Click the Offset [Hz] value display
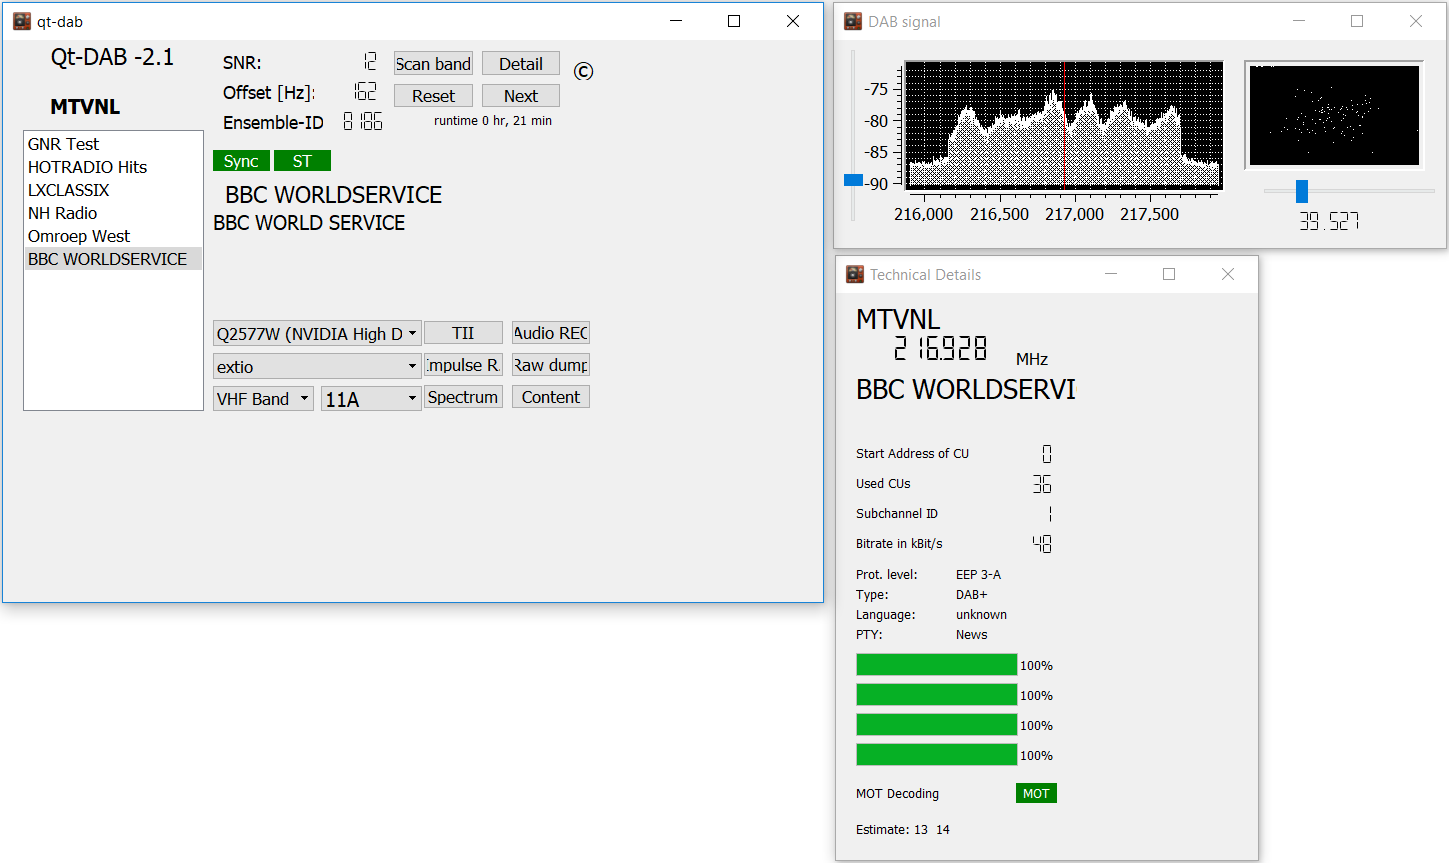This screenshot has width=1449, height=863. pos(365,92)
